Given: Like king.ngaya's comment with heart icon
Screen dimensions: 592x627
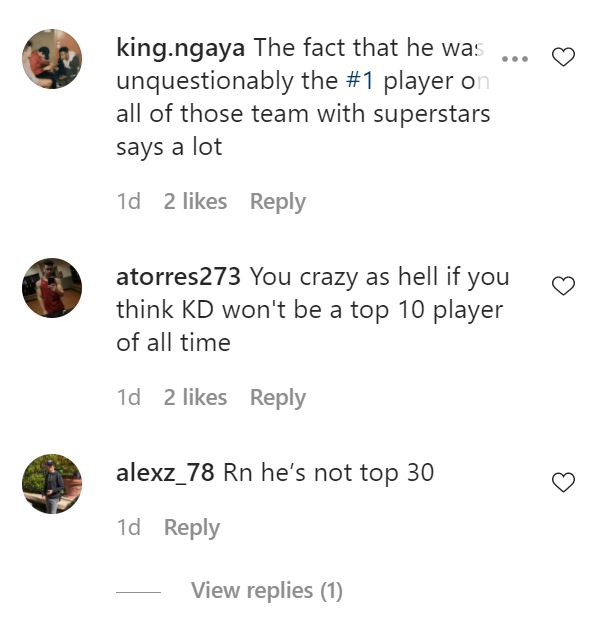Looking at the screenshot, I should pos(563,57).
